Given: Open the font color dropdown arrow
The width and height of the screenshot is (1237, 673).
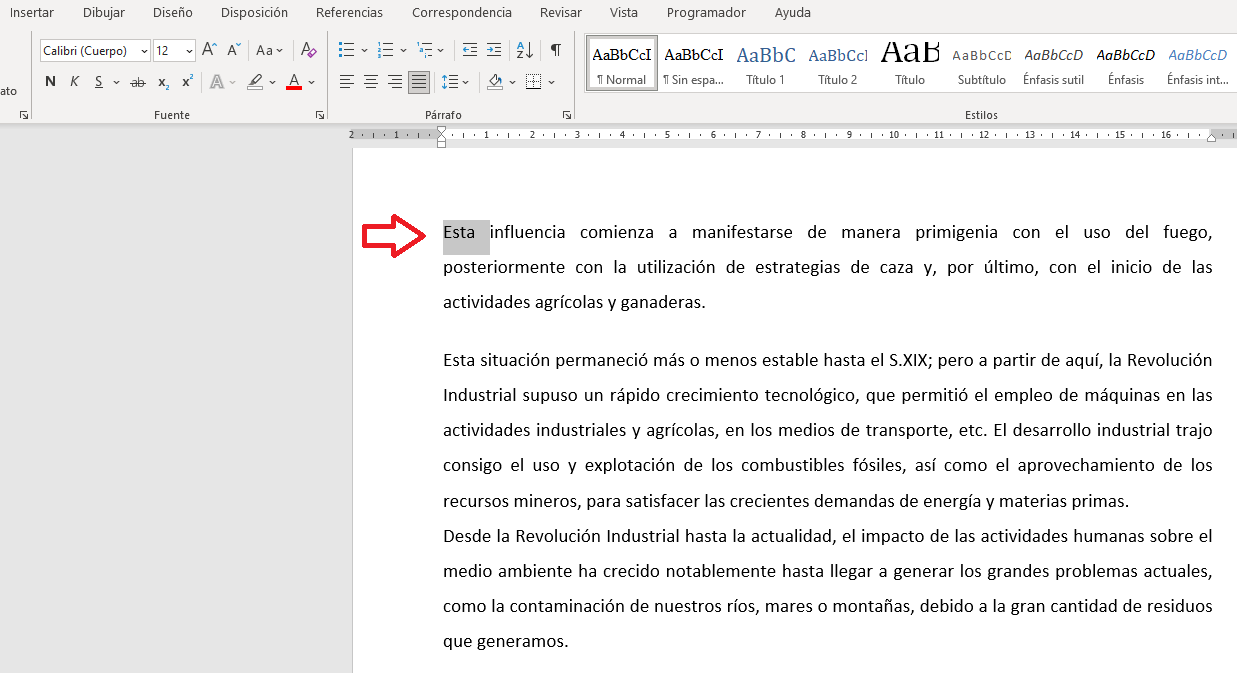Looking at the screenshot, I should (x=311, y=82).
